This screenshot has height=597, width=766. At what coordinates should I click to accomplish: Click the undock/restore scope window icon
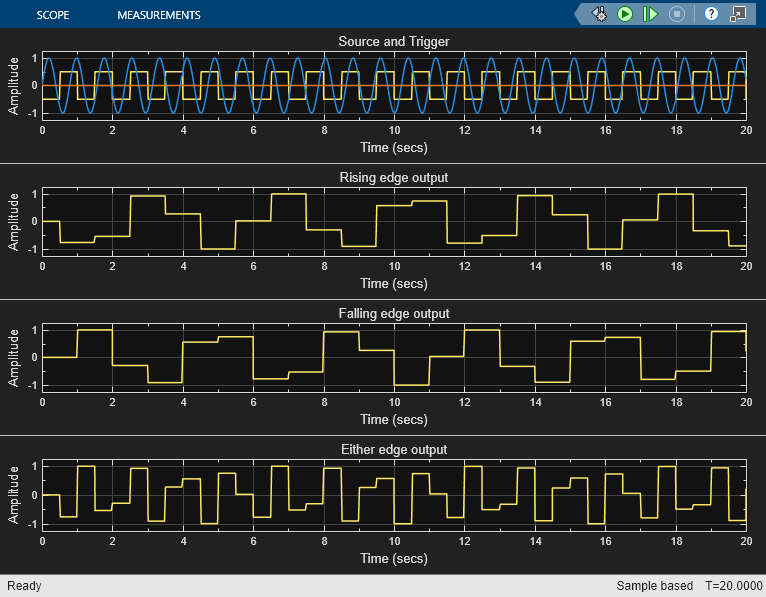click(738, 14)
